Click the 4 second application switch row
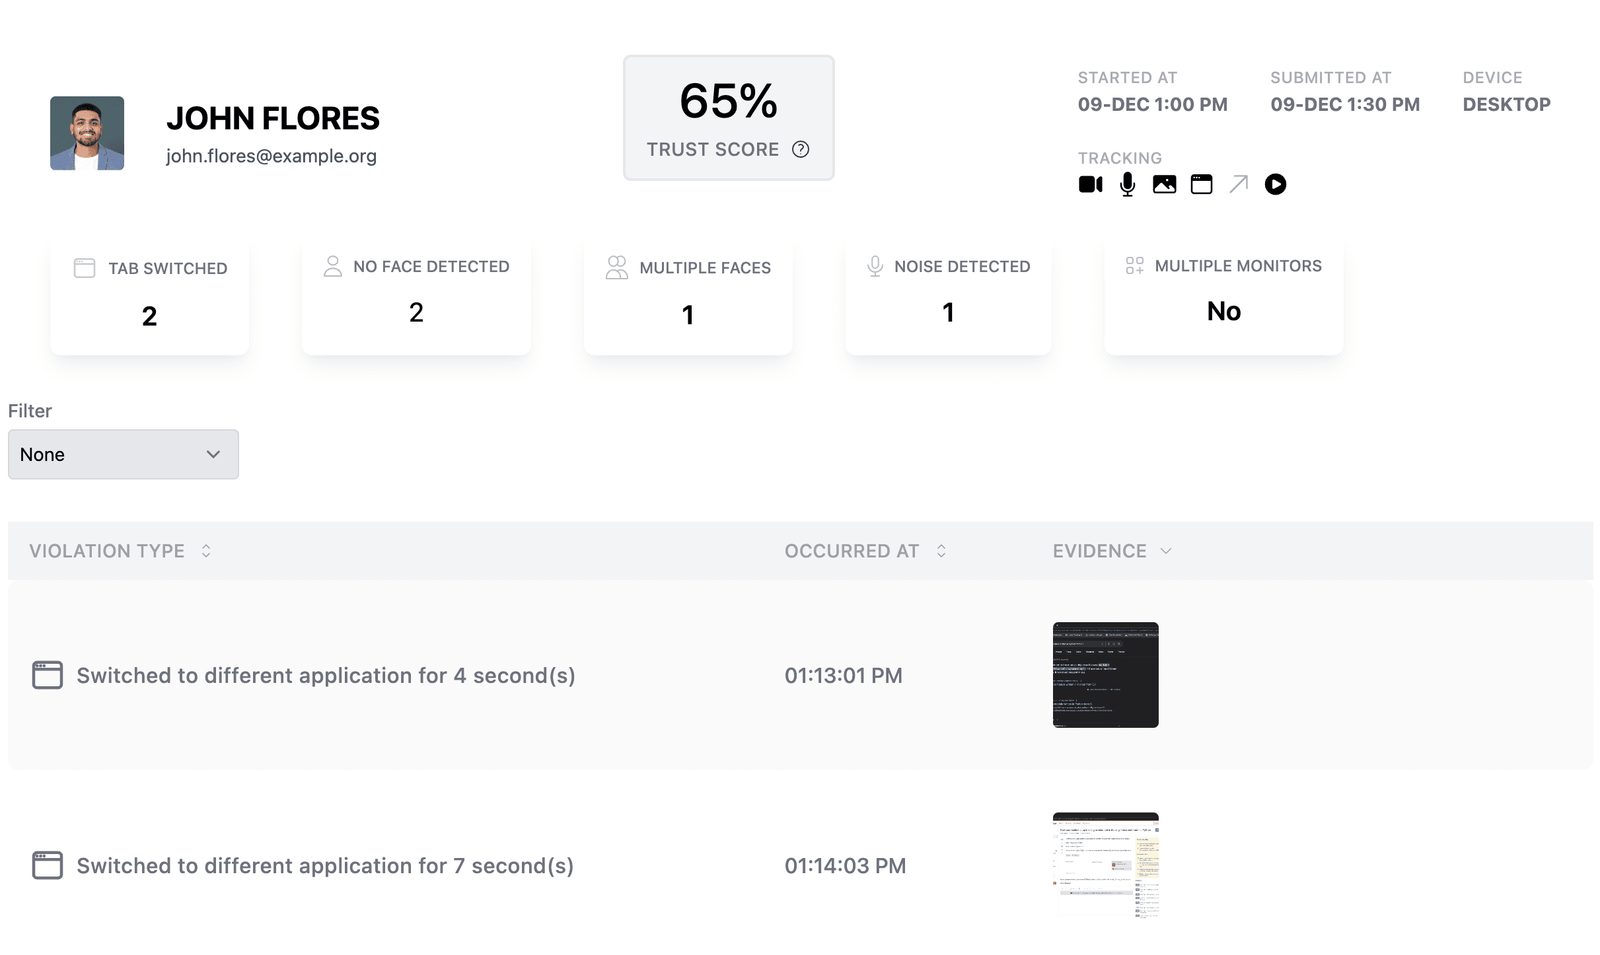 click(325, 675)
